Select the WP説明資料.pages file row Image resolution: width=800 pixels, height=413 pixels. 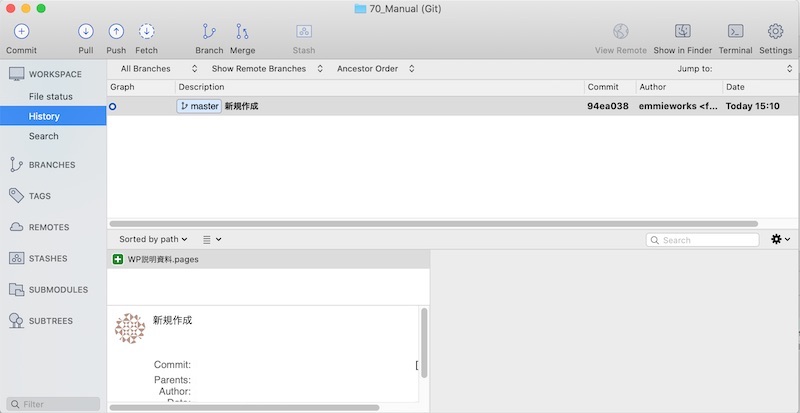coord(268,259)
